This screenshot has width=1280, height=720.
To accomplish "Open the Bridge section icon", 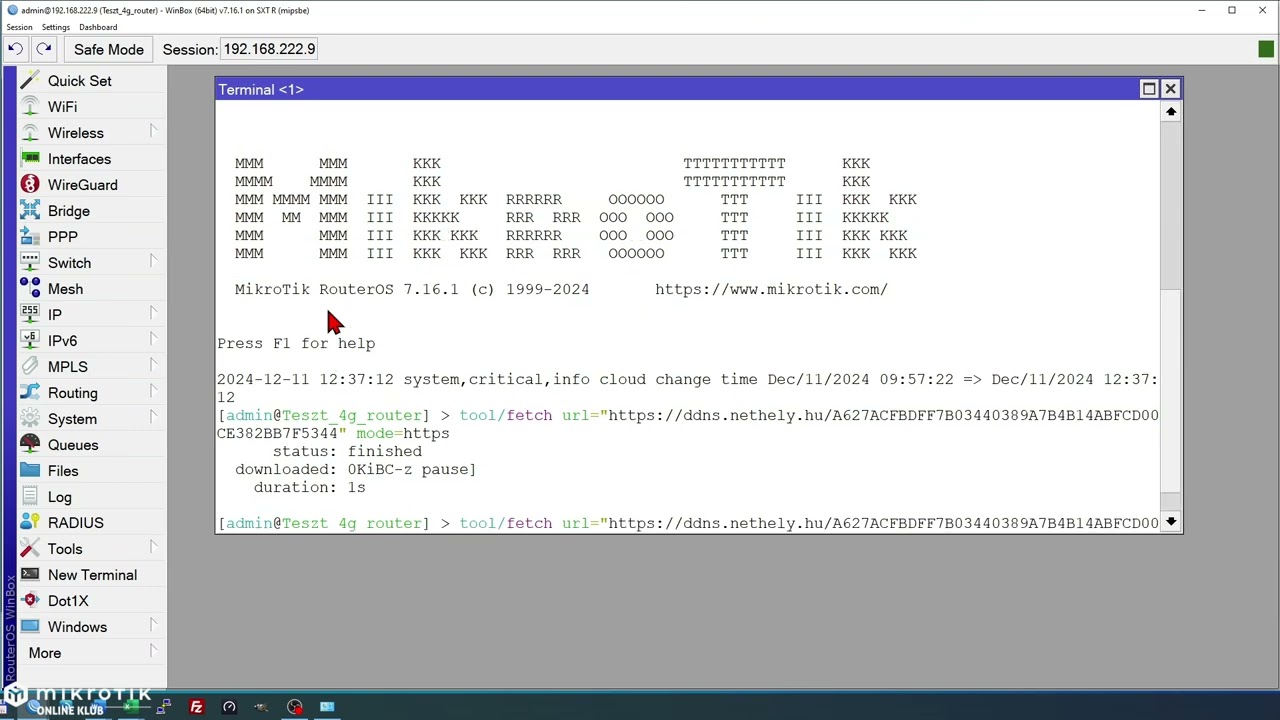I will [30, 211].
